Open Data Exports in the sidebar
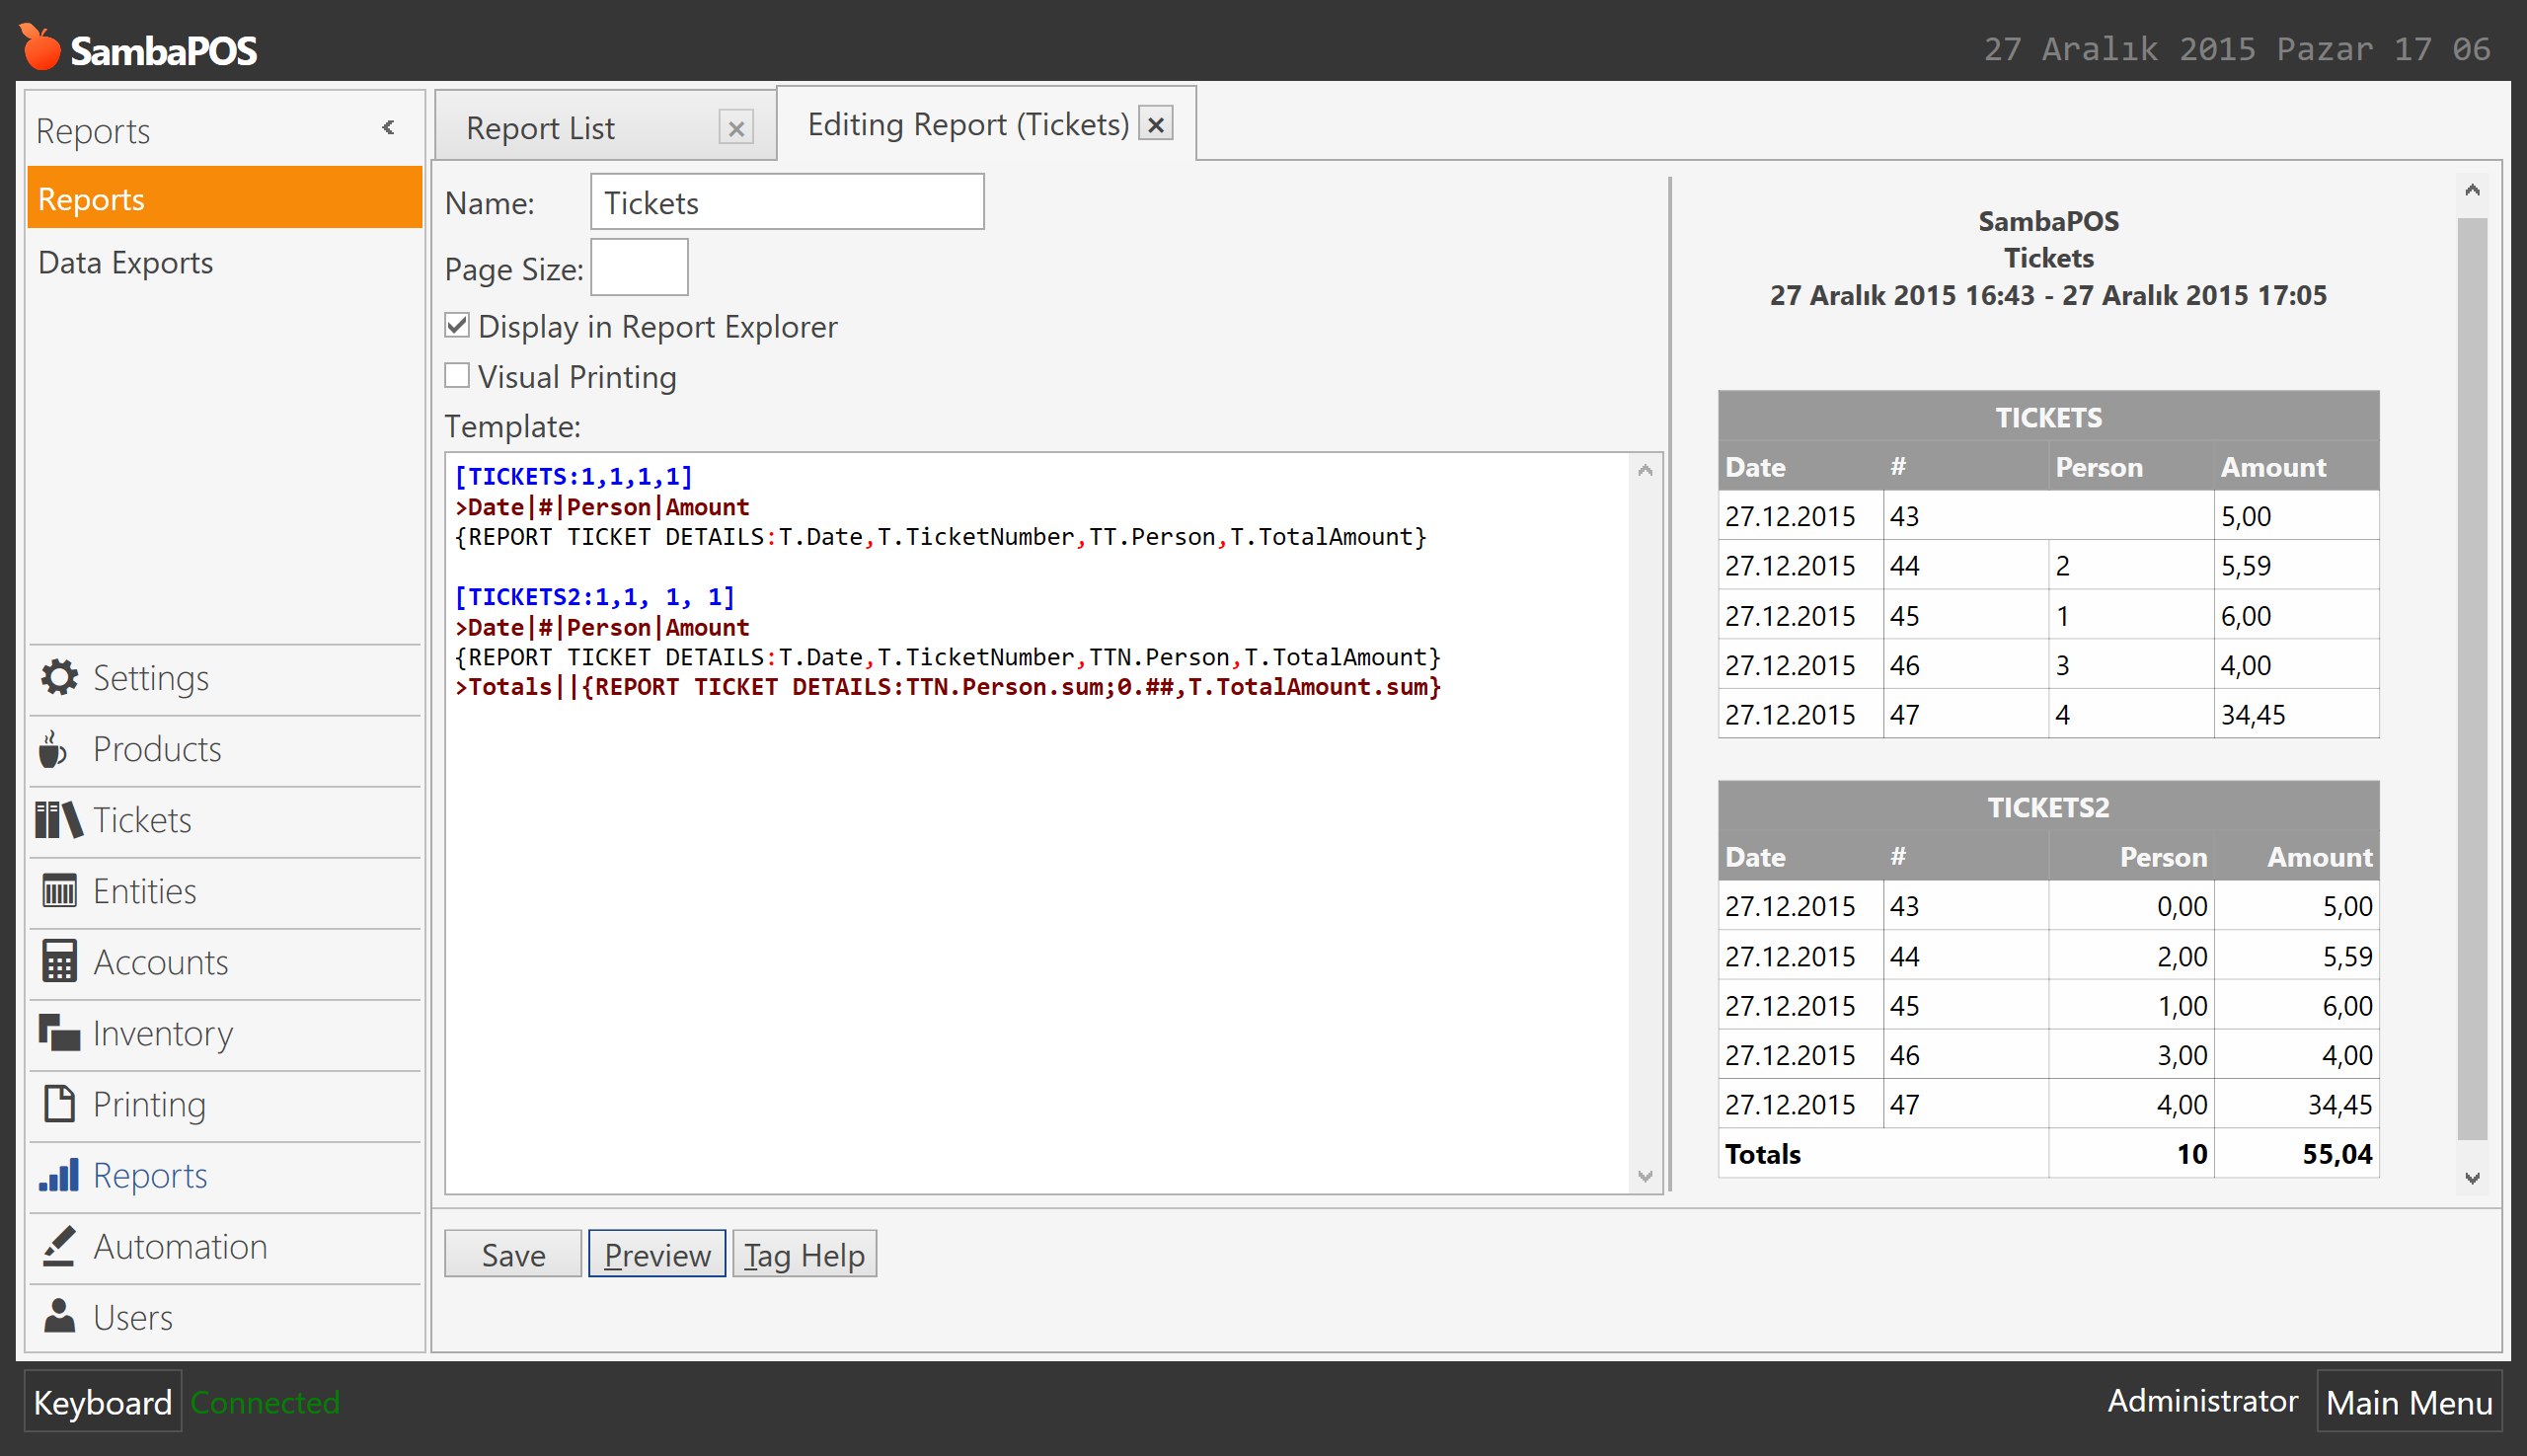 (x=126, y=262)
